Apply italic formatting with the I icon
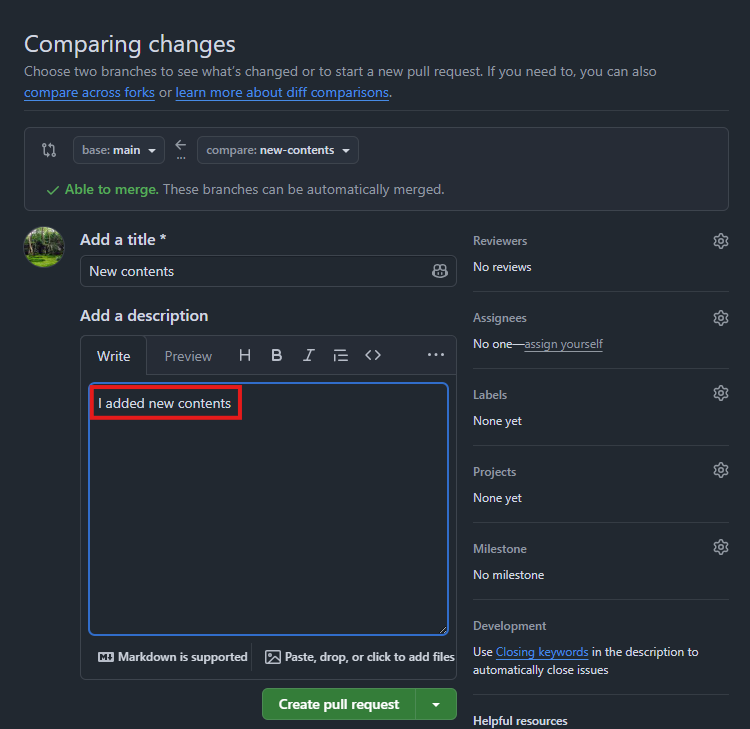 309,355
